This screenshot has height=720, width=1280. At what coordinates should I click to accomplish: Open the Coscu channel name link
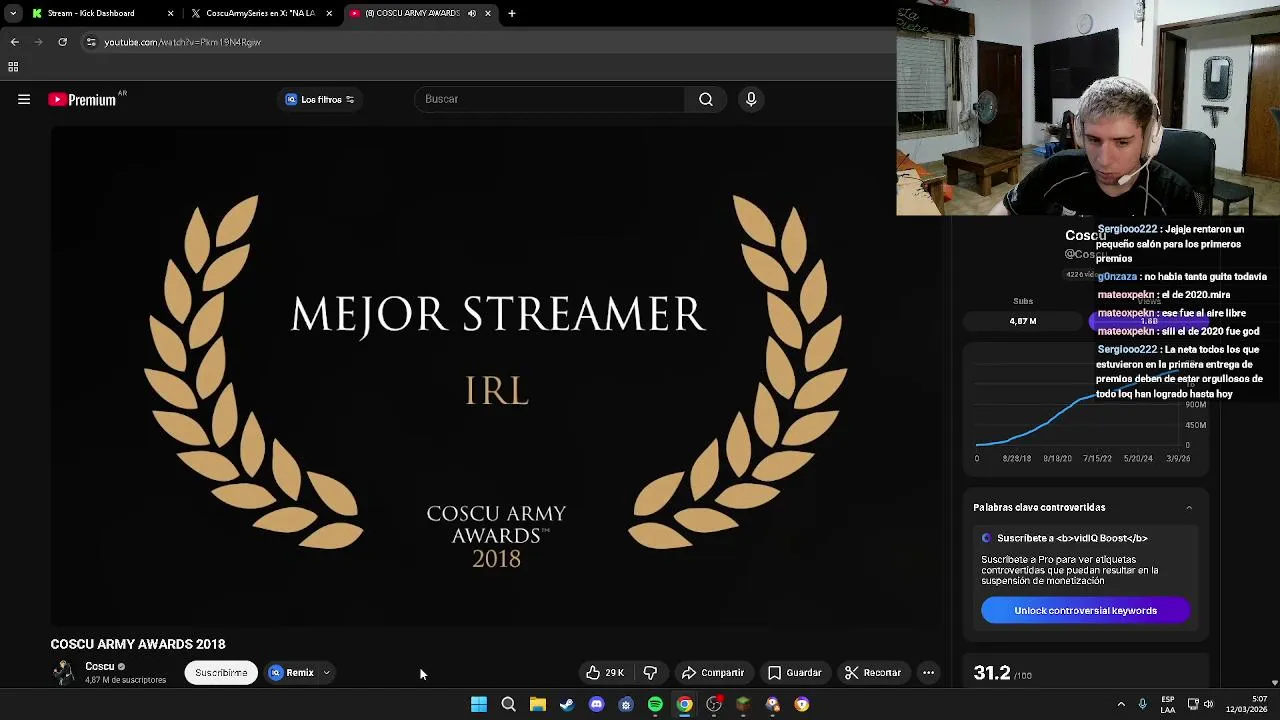pos(100,666)
